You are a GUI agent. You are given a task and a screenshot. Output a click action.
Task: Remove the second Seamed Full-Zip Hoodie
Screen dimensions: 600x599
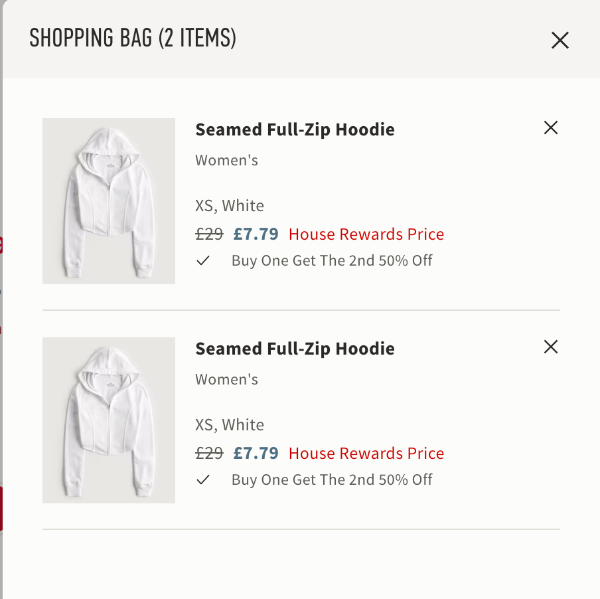[550, 347]
